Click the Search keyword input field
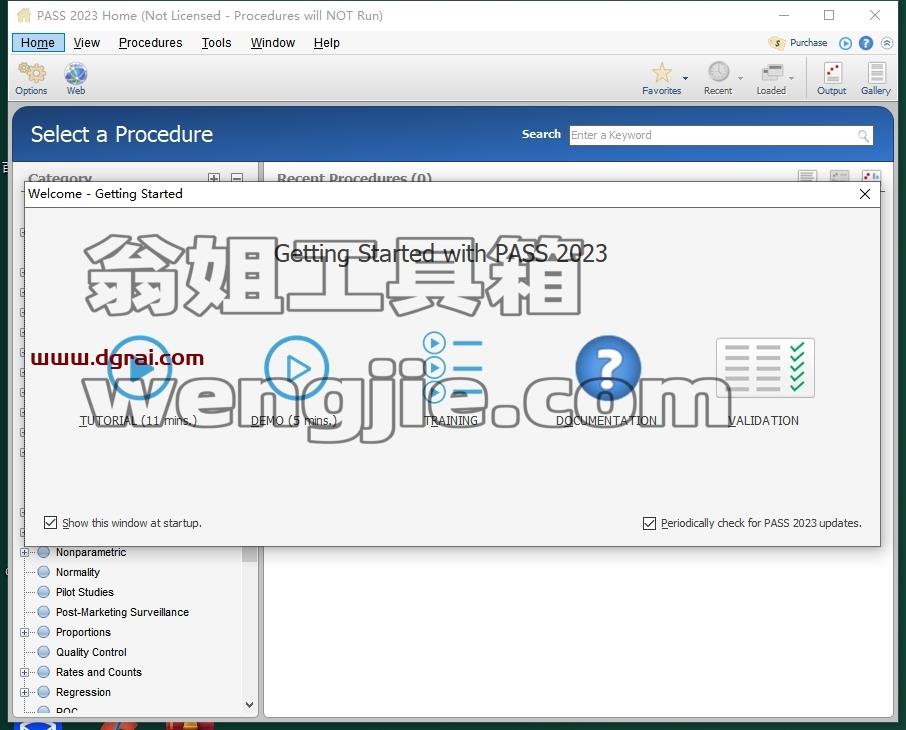906x730 pixels. (721, 135)
